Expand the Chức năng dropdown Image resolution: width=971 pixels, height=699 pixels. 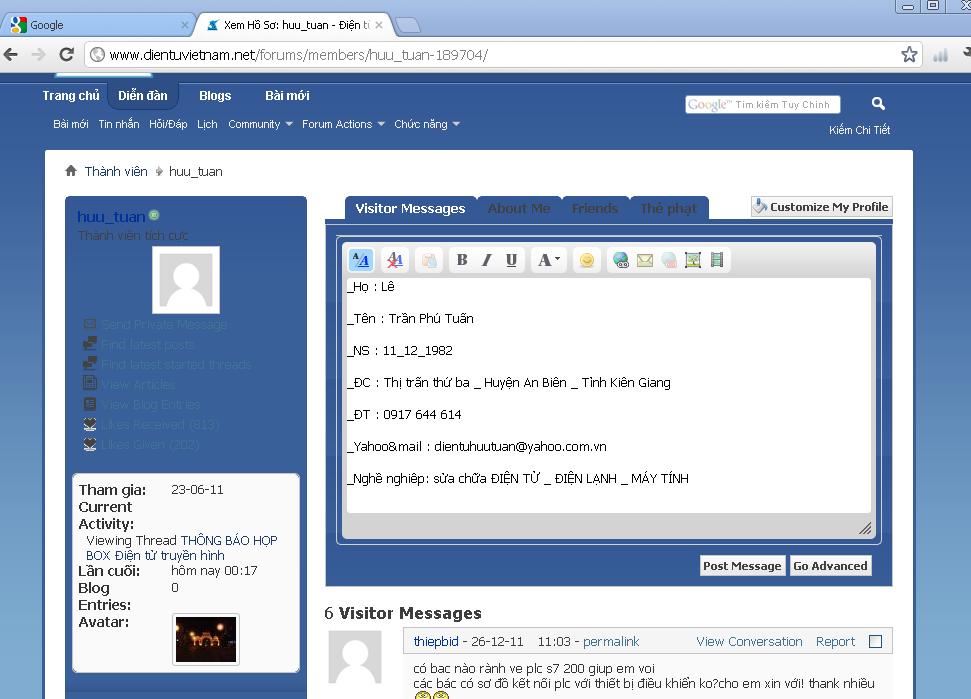point(456,124)
